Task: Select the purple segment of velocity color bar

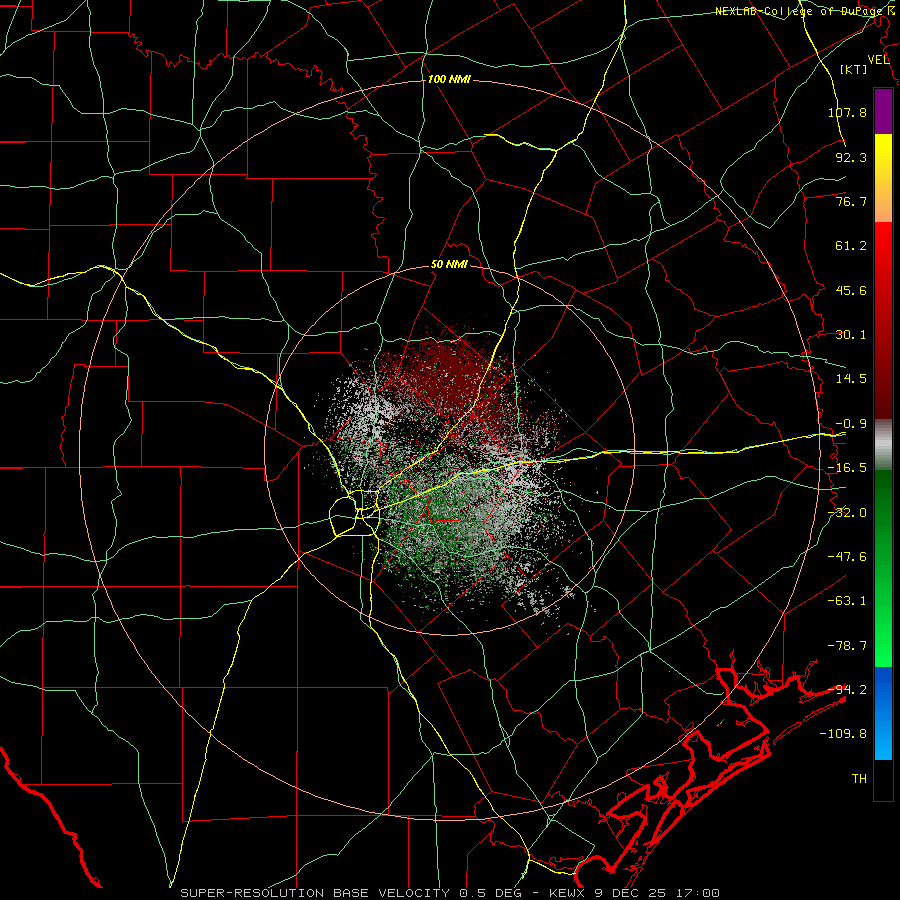Action: [883, 111]
